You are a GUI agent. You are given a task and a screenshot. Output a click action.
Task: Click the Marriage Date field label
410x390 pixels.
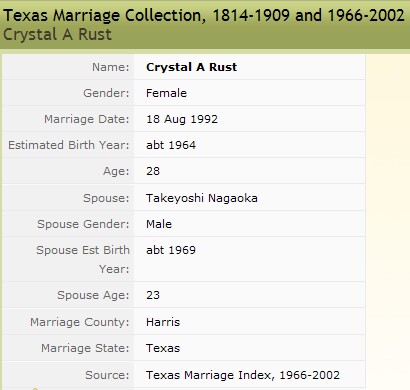pos(87,119)
